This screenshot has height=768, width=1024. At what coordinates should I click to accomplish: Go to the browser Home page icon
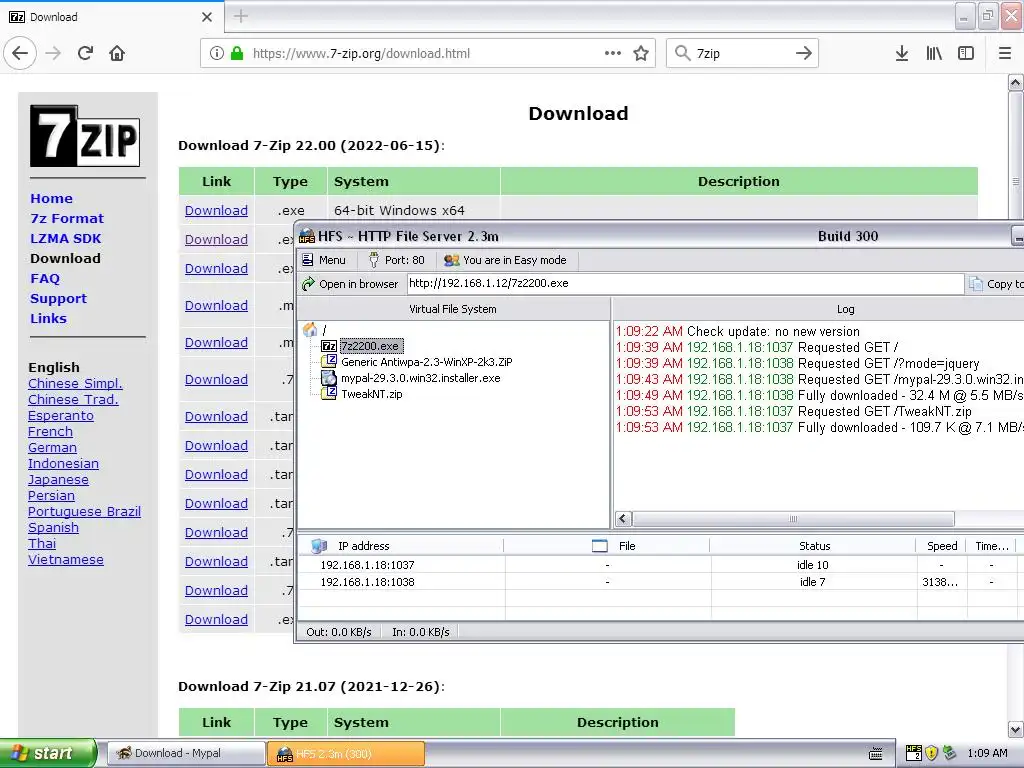[117, 54]
